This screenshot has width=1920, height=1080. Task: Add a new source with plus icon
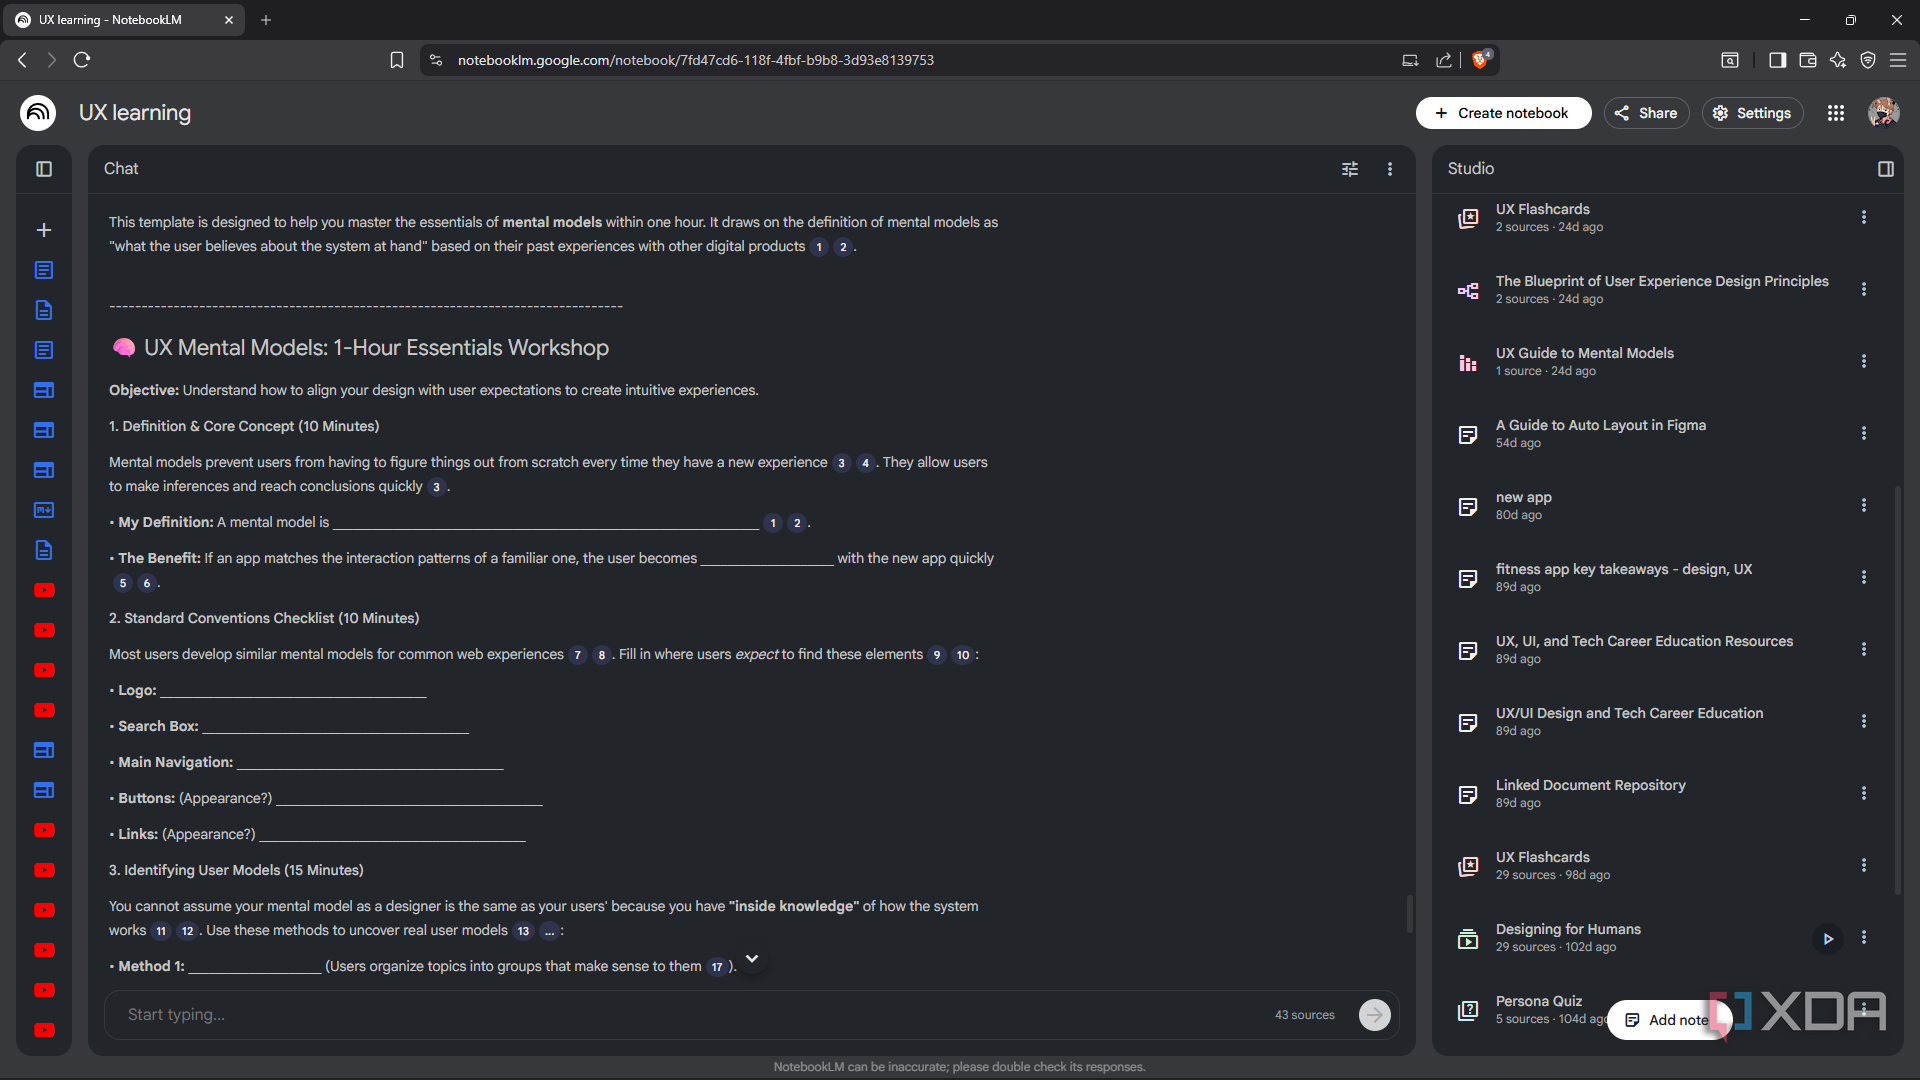[44, 230]
